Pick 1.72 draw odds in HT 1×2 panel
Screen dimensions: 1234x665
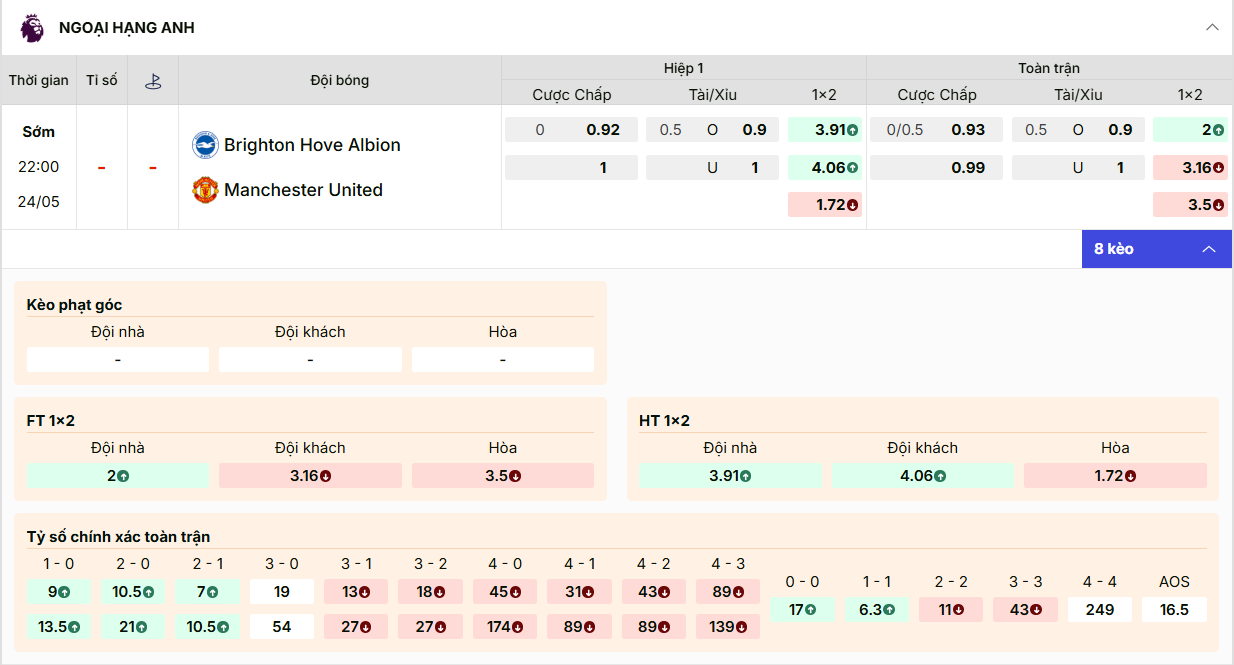click(1115, 476)
